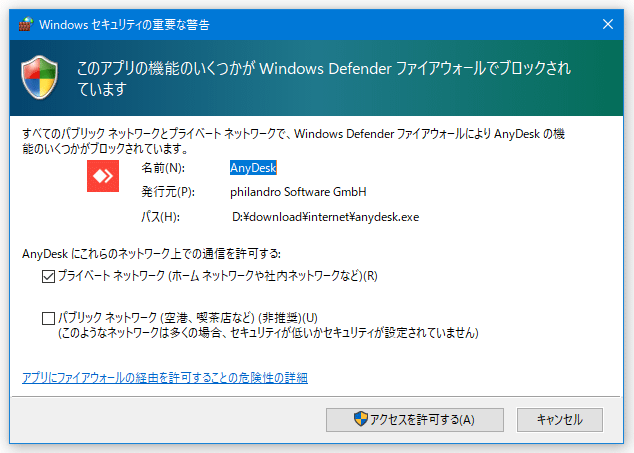Click キャンセル button

(x=560, y=419)
